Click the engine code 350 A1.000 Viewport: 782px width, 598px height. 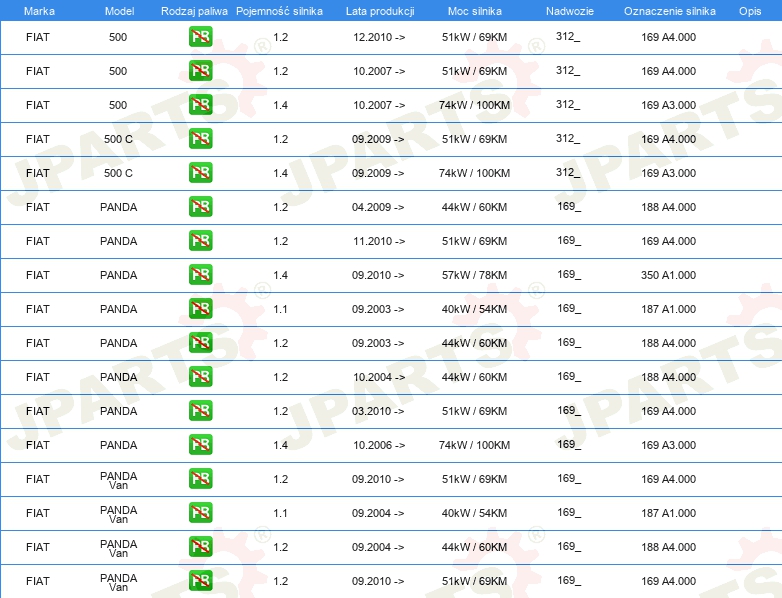point(668,275)
